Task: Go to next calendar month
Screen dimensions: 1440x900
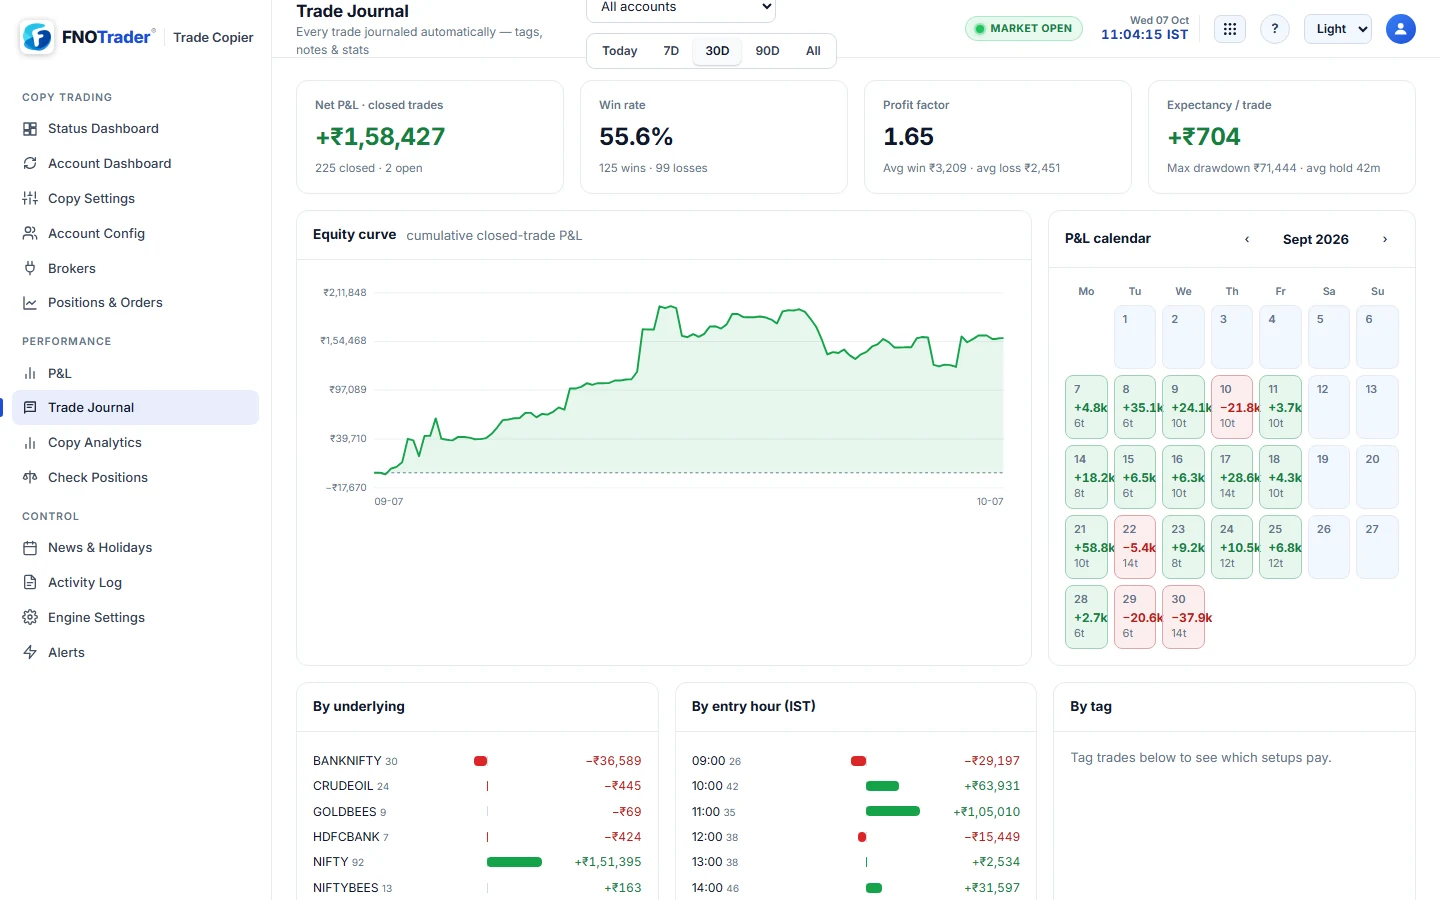Action: pos(1385,239)
